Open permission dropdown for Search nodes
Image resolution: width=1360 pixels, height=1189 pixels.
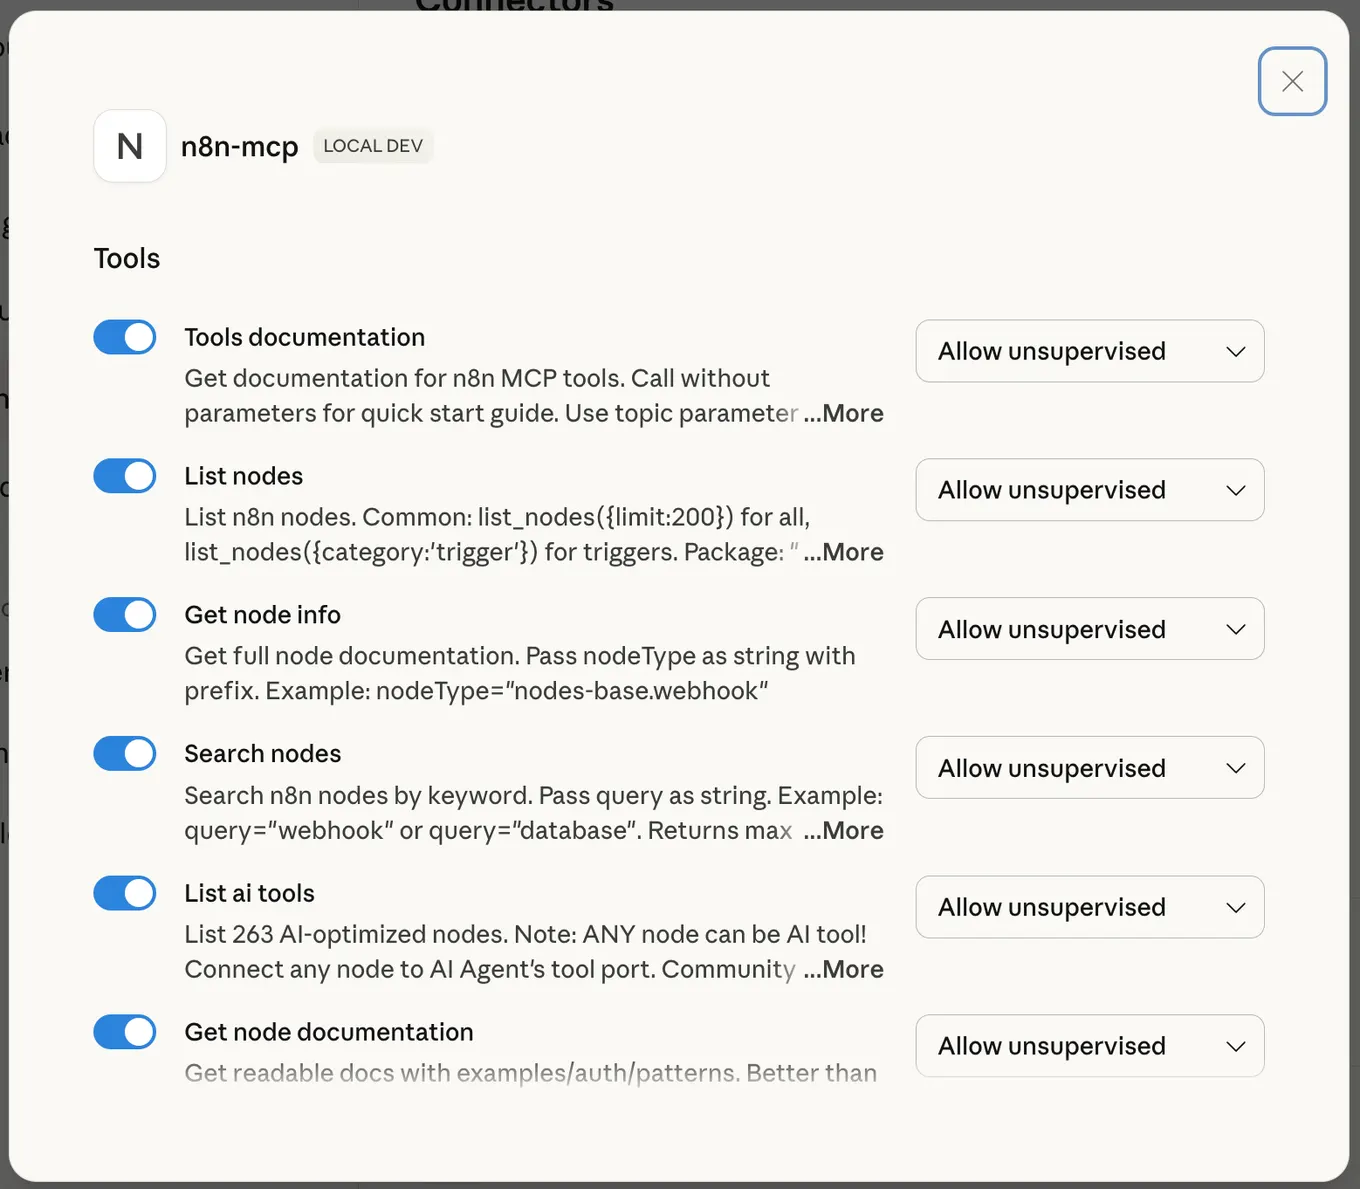coord(1090,768)
